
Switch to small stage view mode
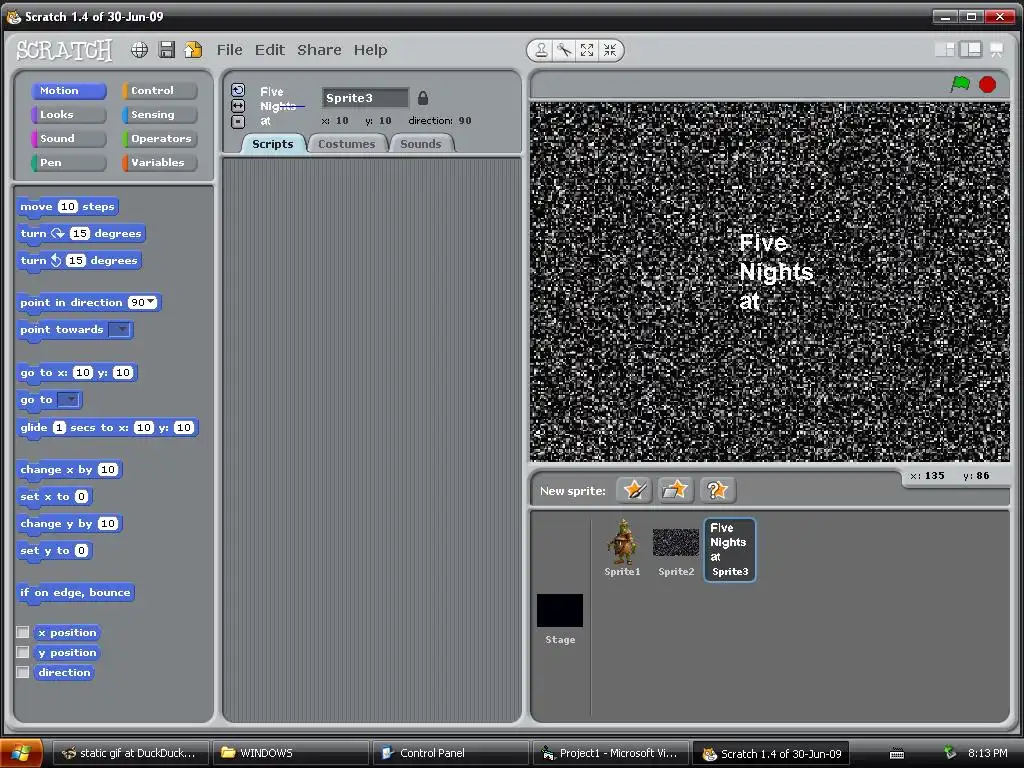click(944, 50)
